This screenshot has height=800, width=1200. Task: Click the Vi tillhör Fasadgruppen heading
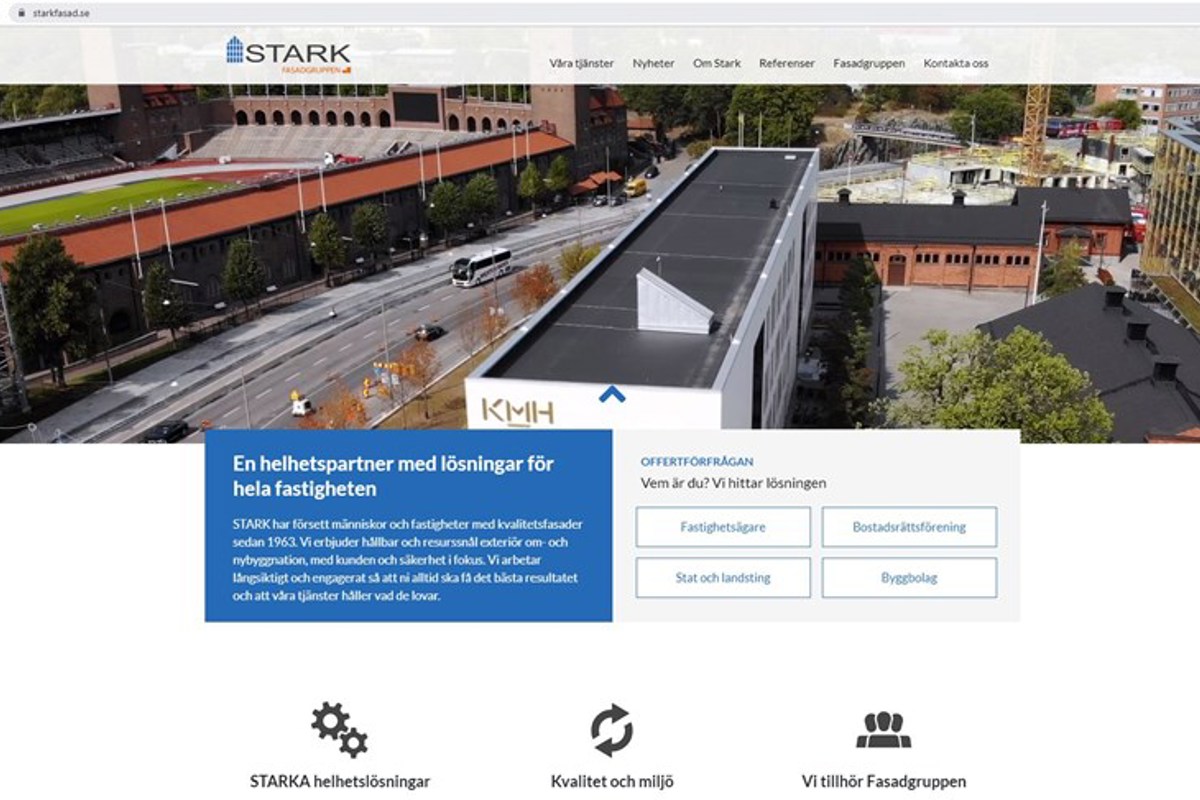pos(884,782)
